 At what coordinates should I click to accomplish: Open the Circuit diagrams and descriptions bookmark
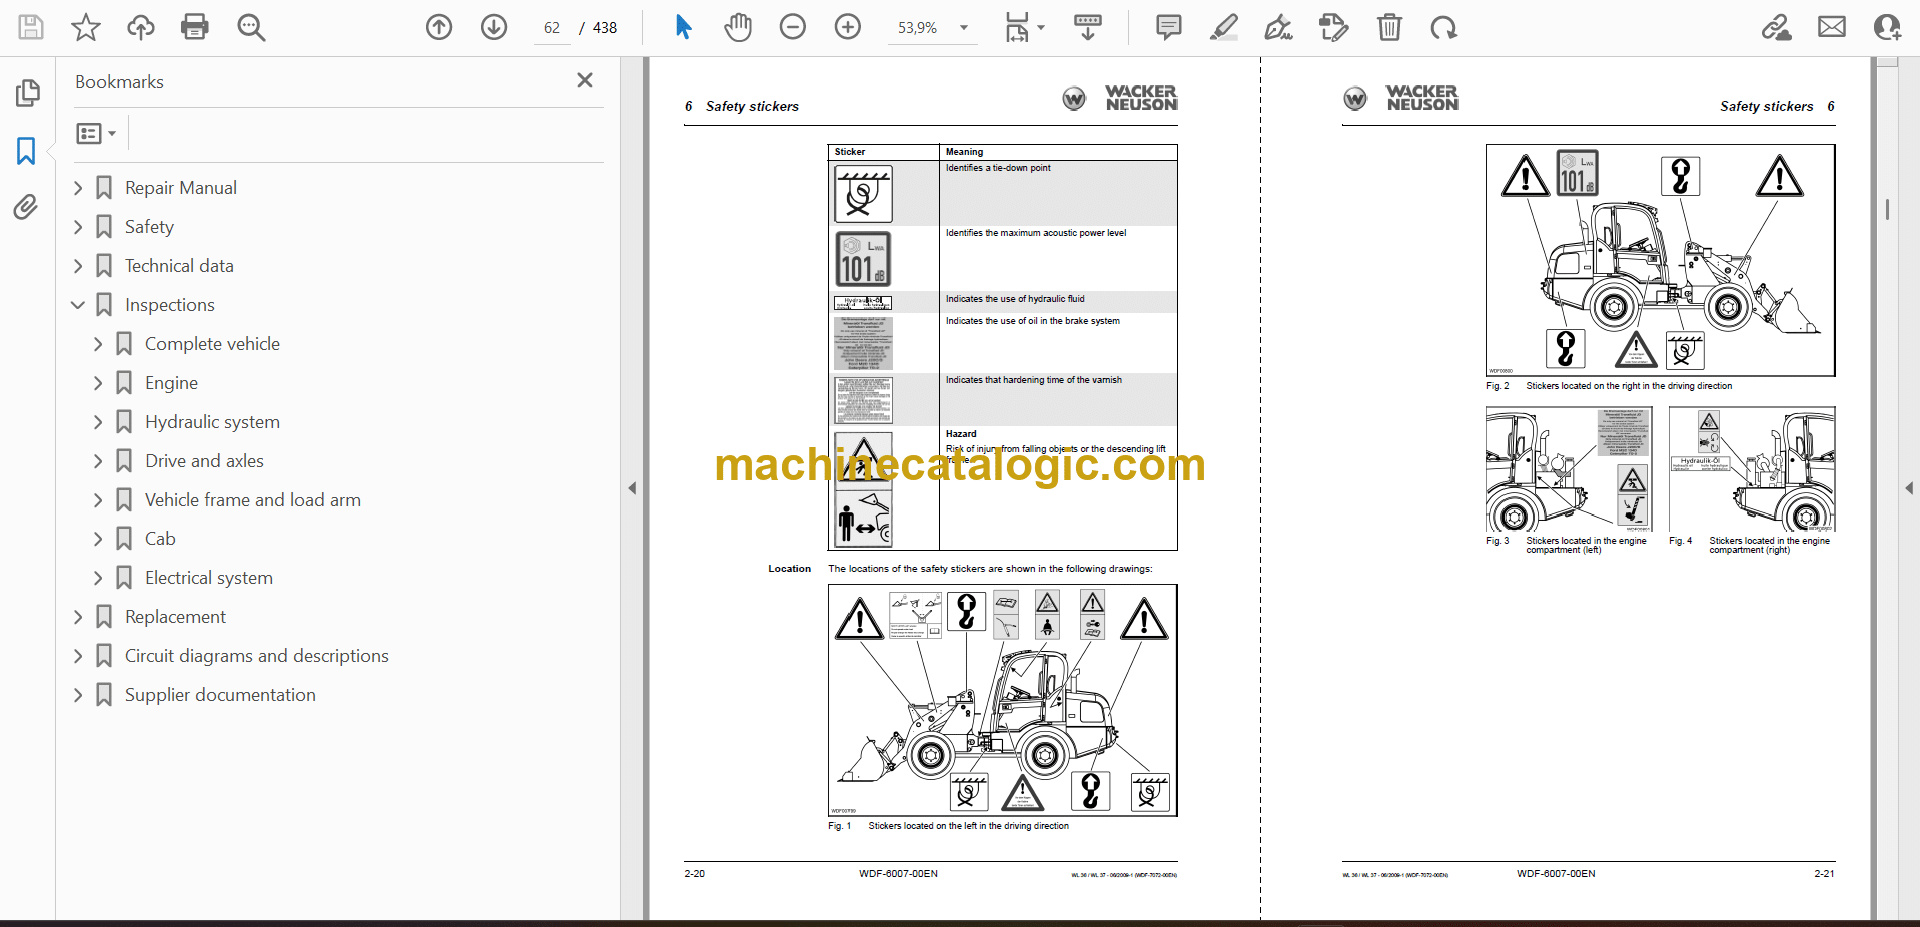(x=257, y=656)
